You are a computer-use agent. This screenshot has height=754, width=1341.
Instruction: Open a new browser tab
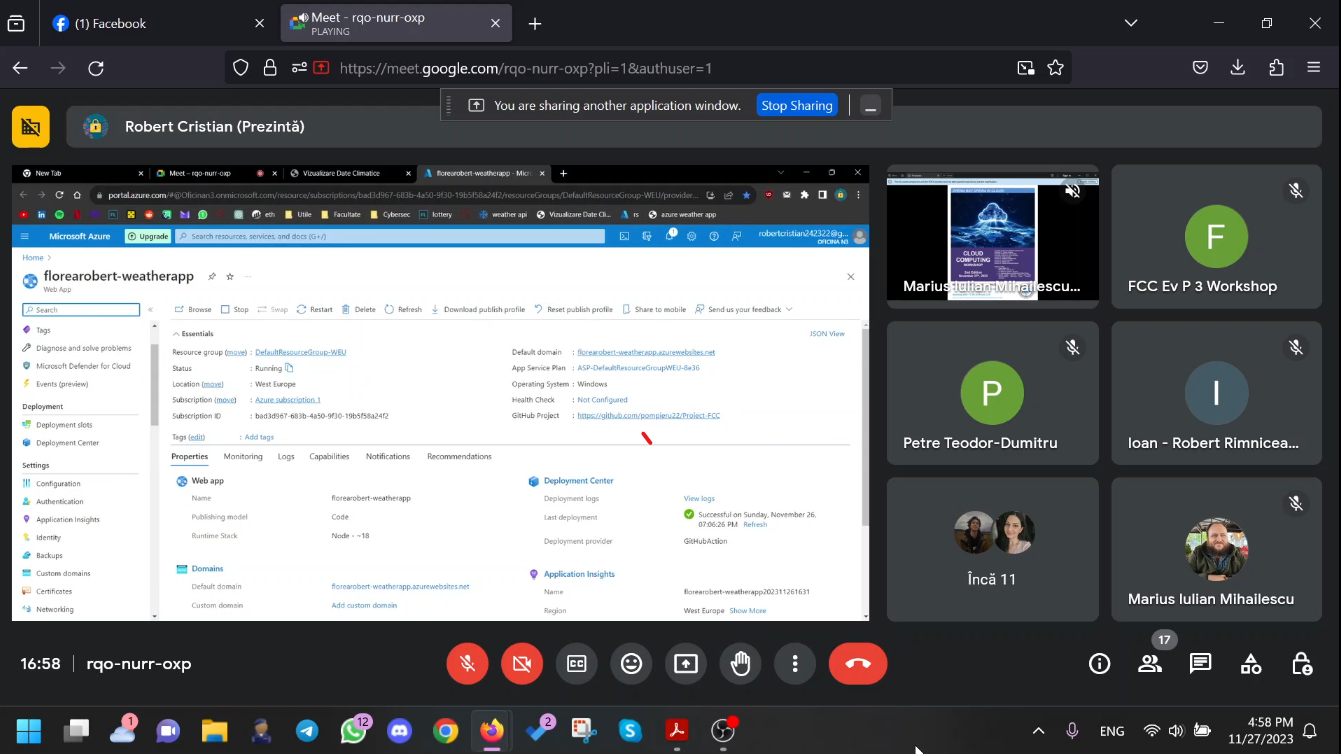point(535,23)
